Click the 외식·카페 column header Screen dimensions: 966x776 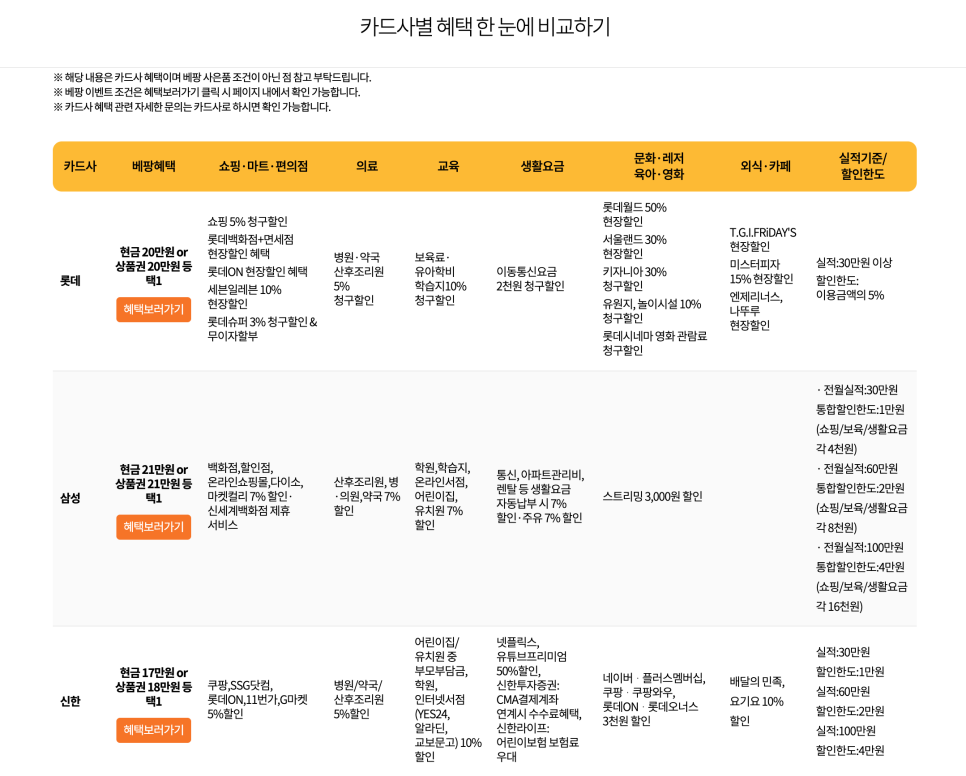pyautogui.click(x=765, y=166)
